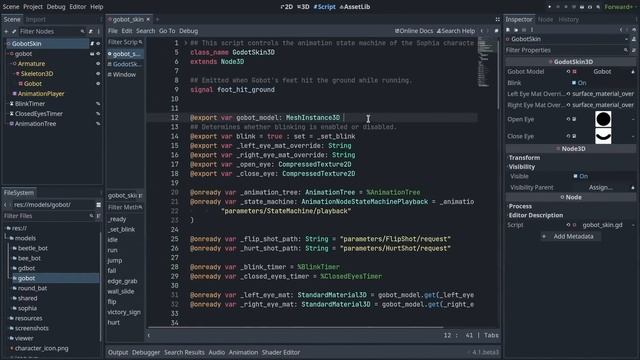Load resource folder icon in Inspector
The height and width of the screenshot is (360, 640).
(516, 30)
